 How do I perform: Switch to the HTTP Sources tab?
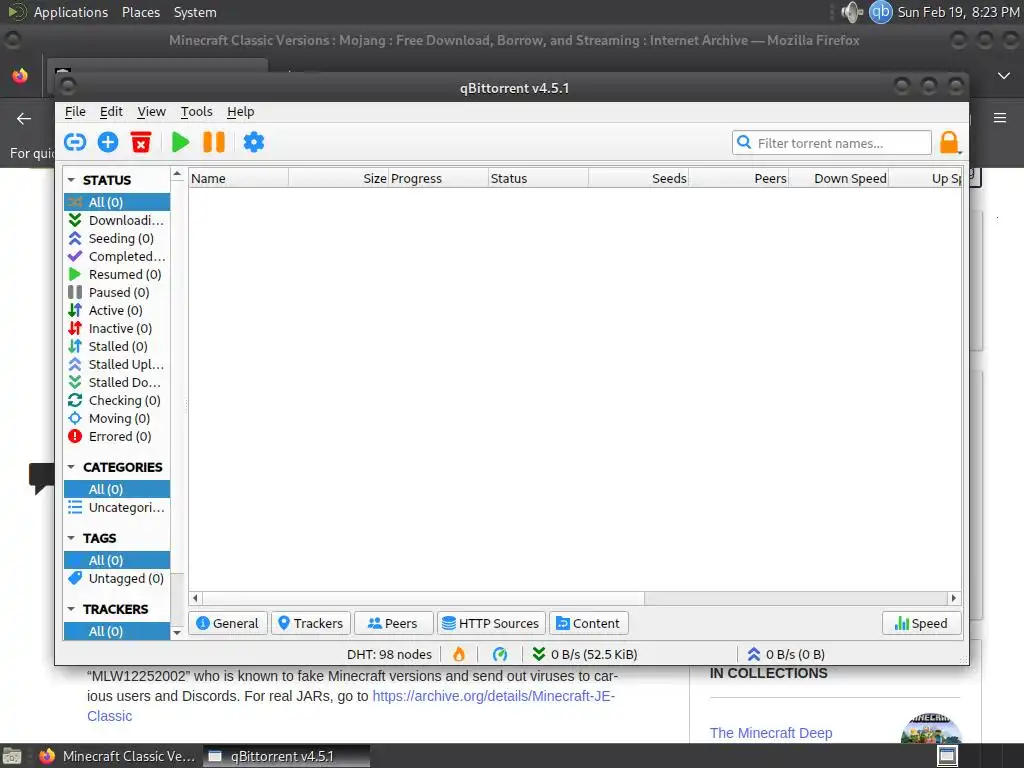[x=491, y=623]
